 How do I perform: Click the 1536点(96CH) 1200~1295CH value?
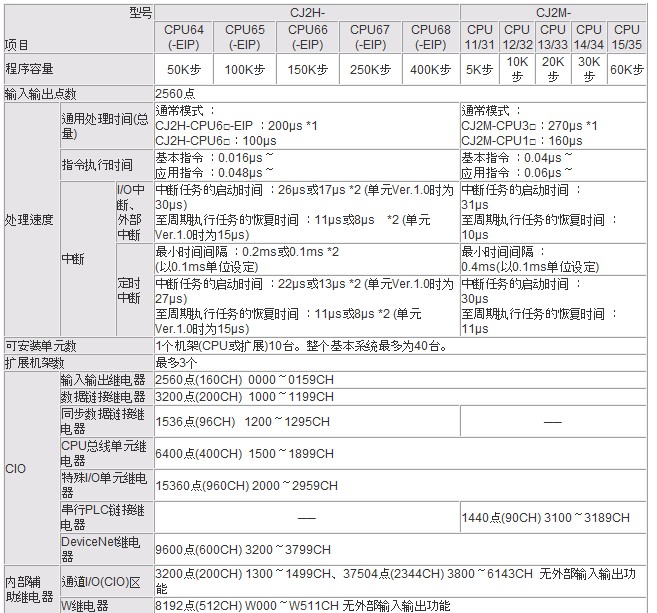[243, 422]
